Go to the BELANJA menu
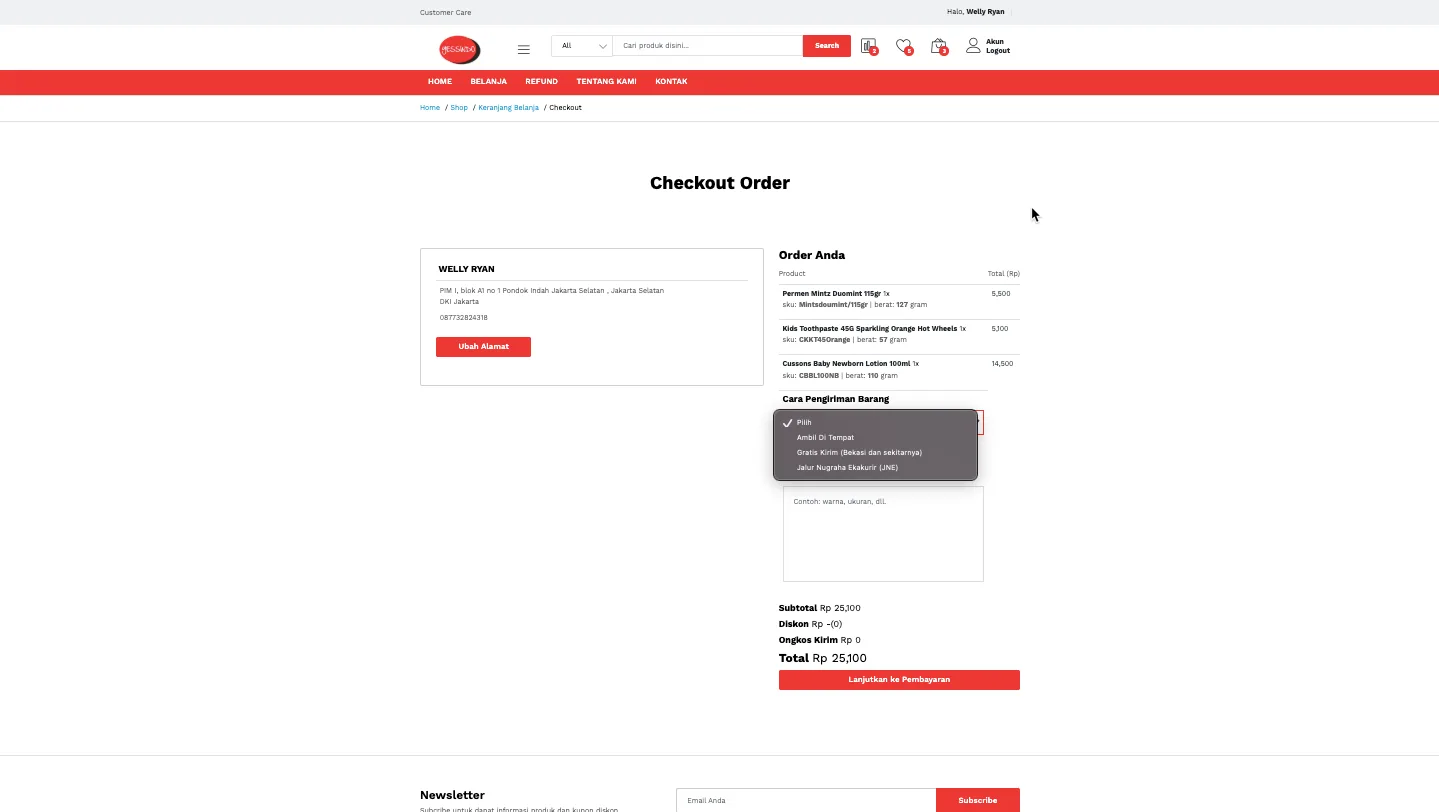1439x812 pixels. (488, 82)
